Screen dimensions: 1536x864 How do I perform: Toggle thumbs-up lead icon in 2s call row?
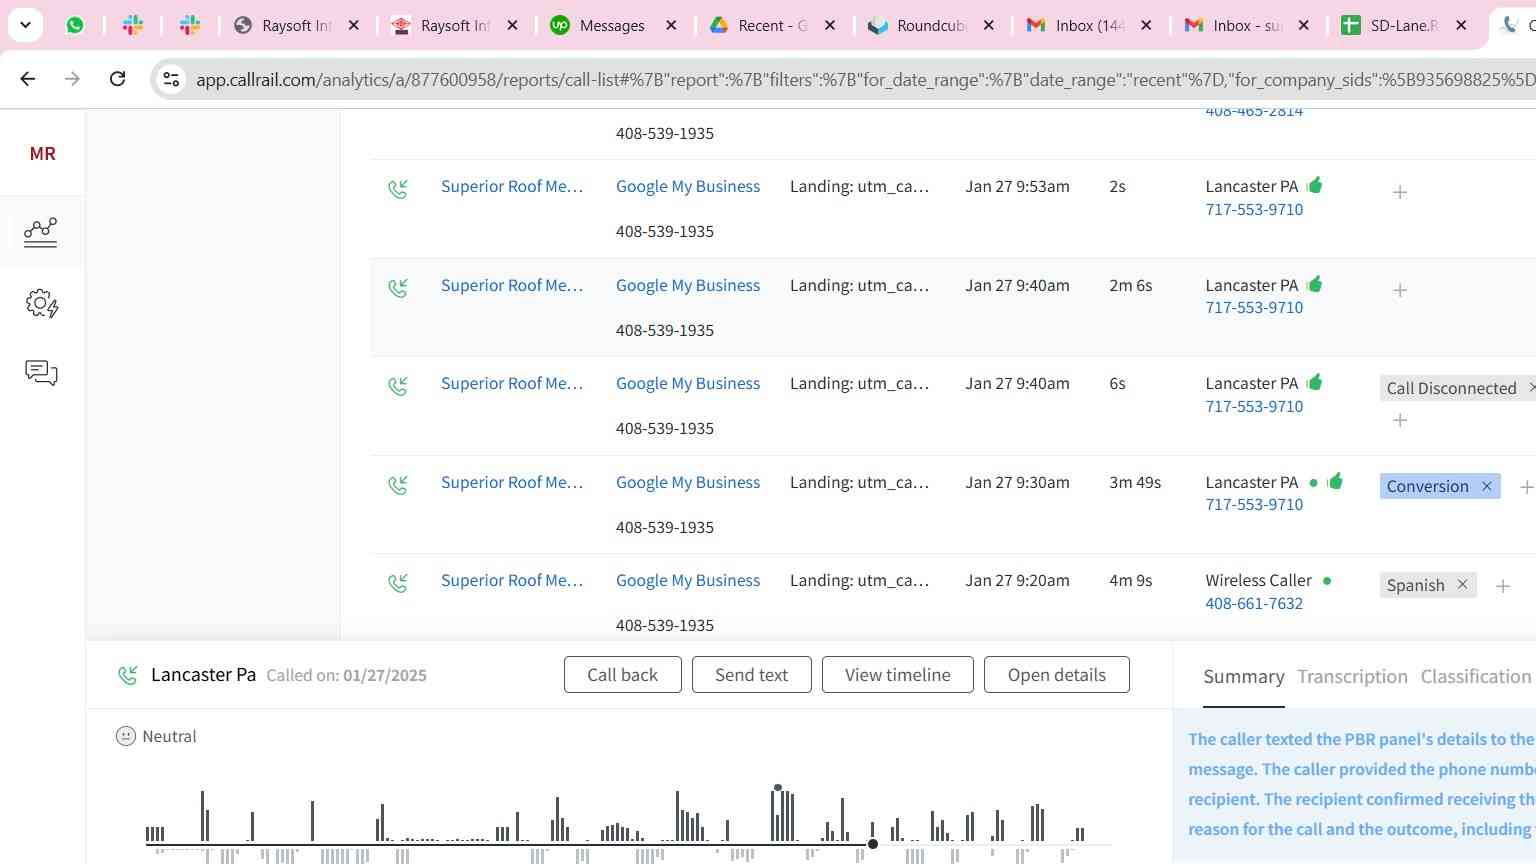point(1315,184)
